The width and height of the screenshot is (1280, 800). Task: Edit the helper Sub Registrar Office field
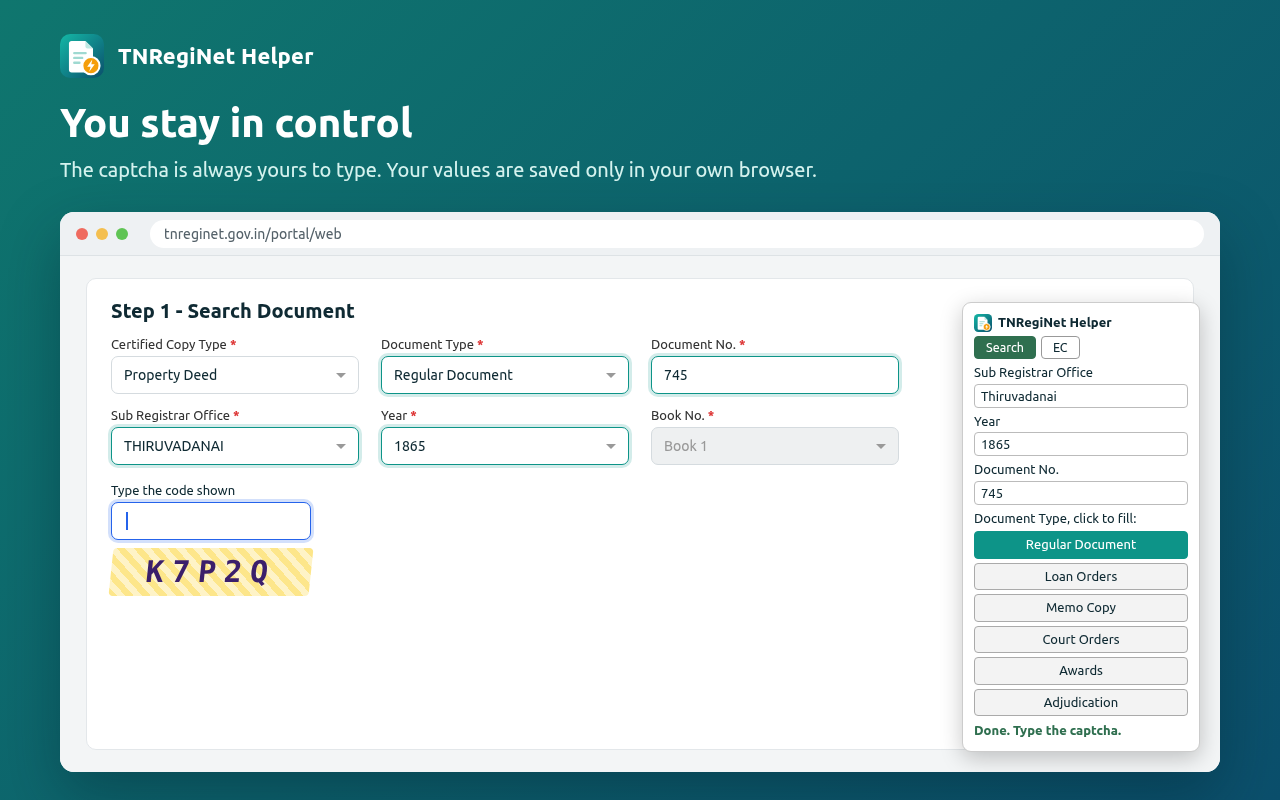1081,396
